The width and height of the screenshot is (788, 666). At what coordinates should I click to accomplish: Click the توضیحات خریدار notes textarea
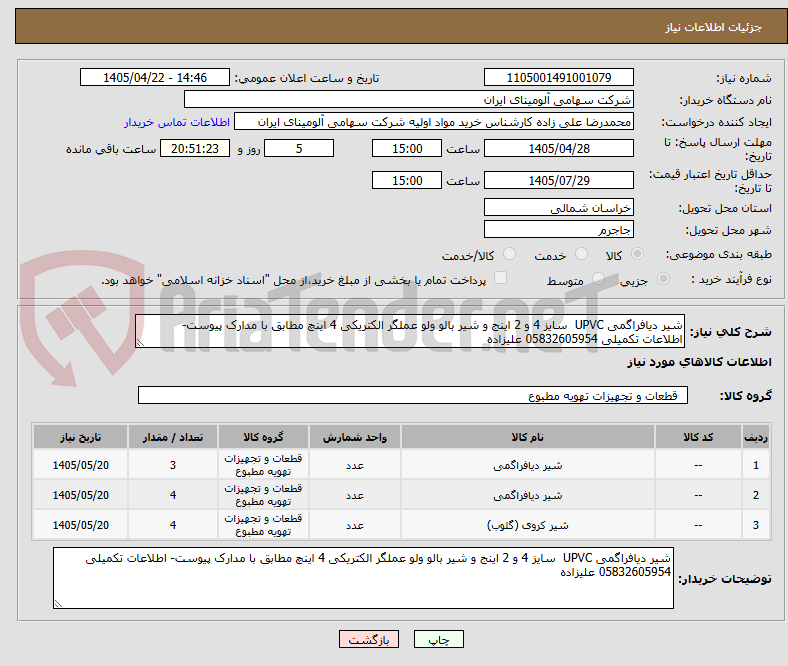(x=363, y=578)
